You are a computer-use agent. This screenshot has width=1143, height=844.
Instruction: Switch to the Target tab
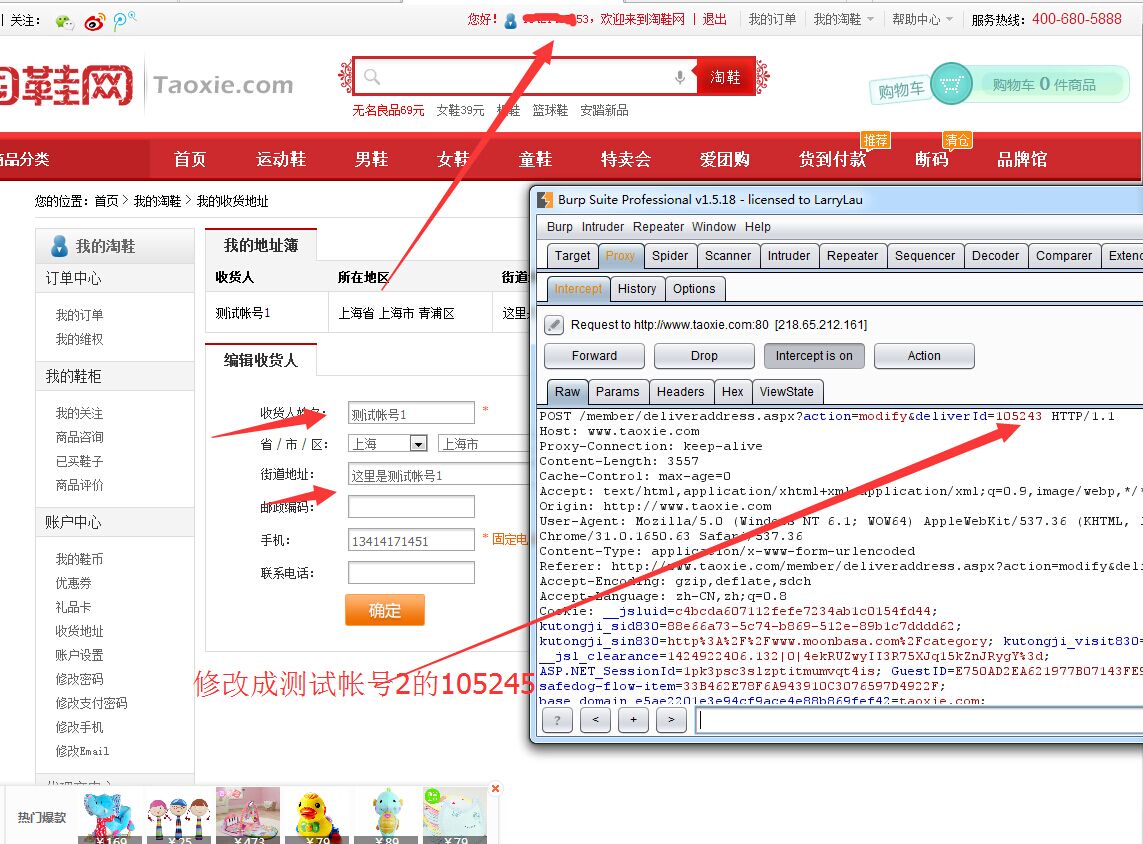pos(572,256)
